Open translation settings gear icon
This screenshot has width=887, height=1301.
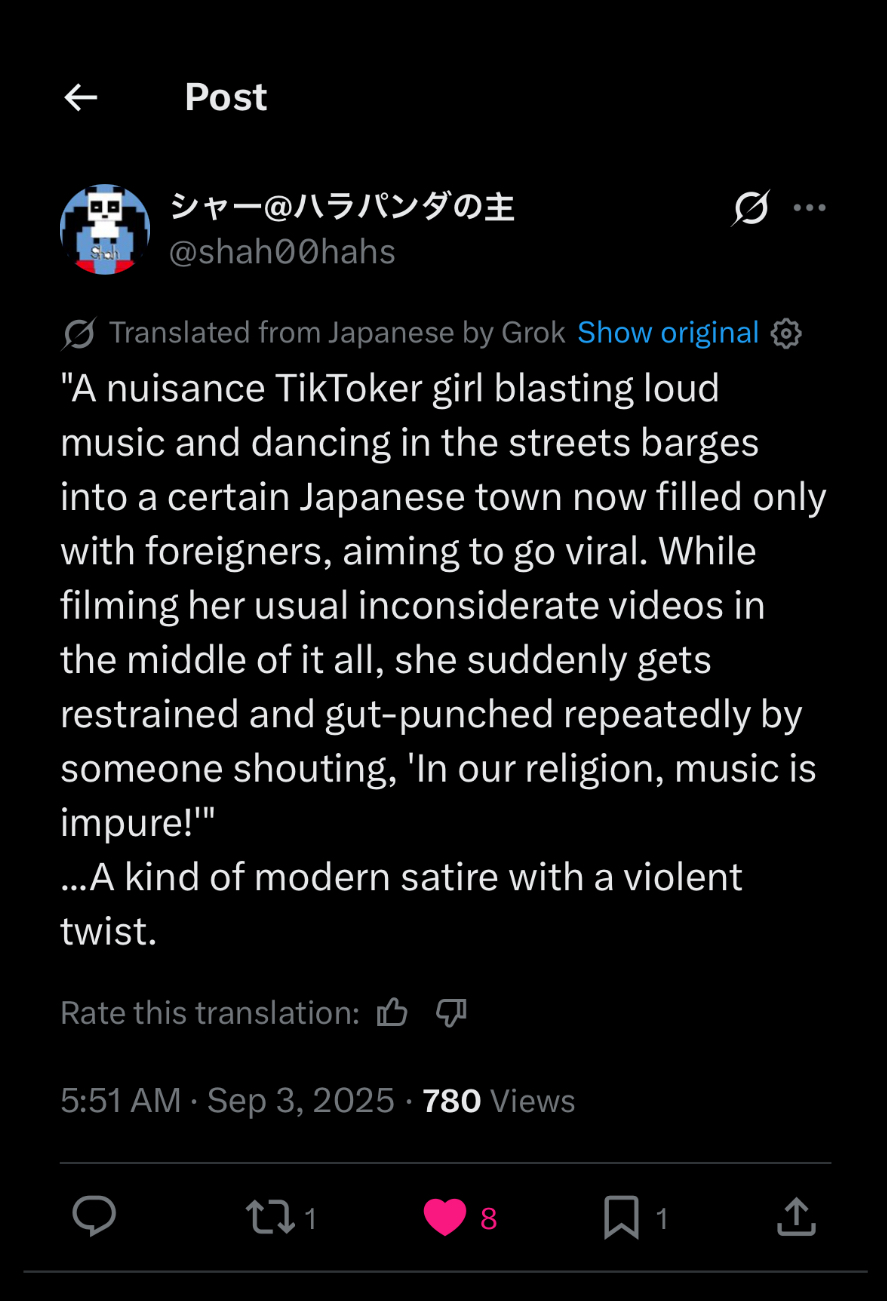(x=787, y=333)
